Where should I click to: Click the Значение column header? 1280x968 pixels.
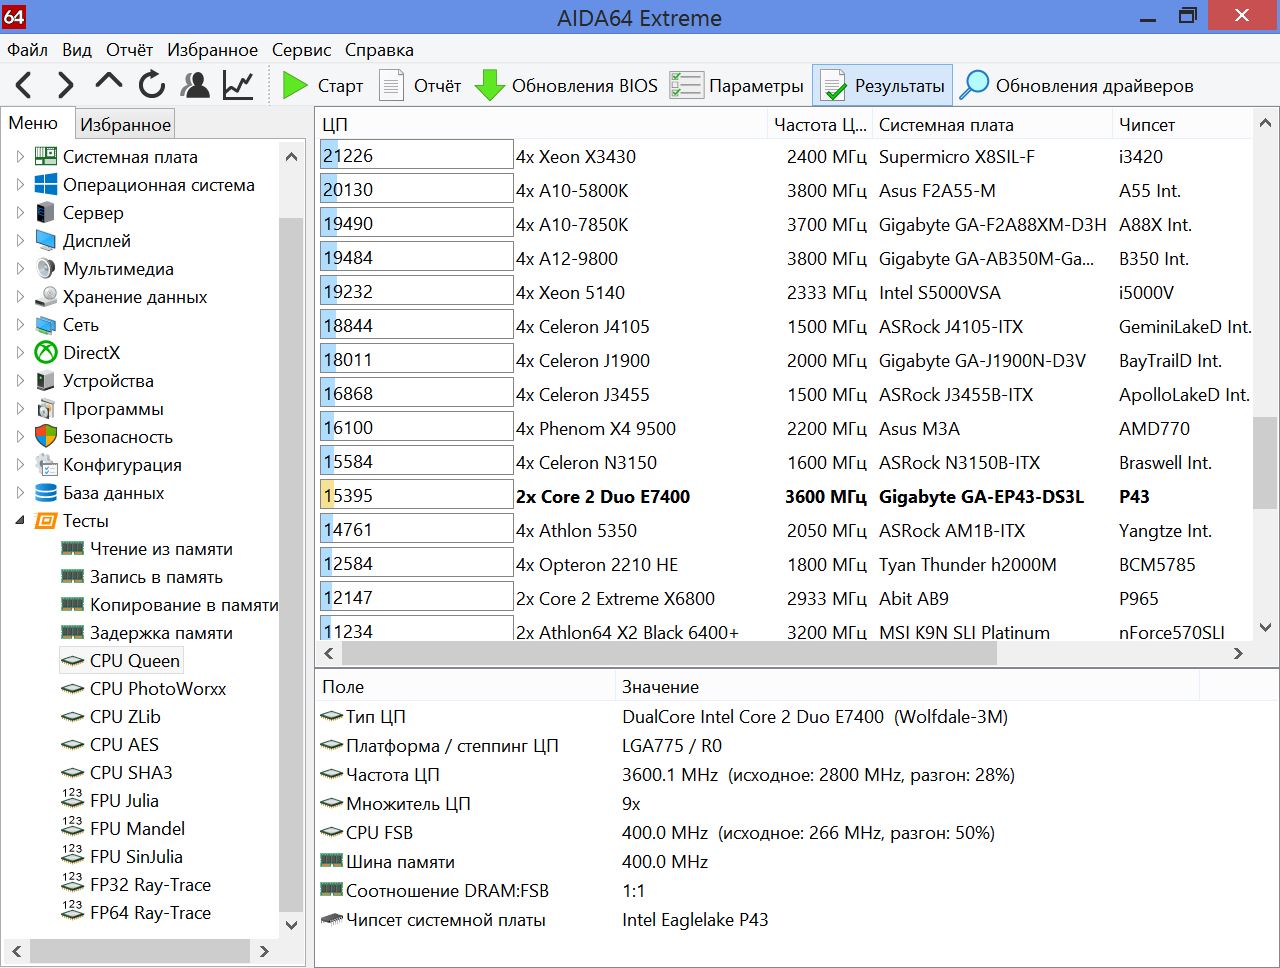[x=906, y=687]
